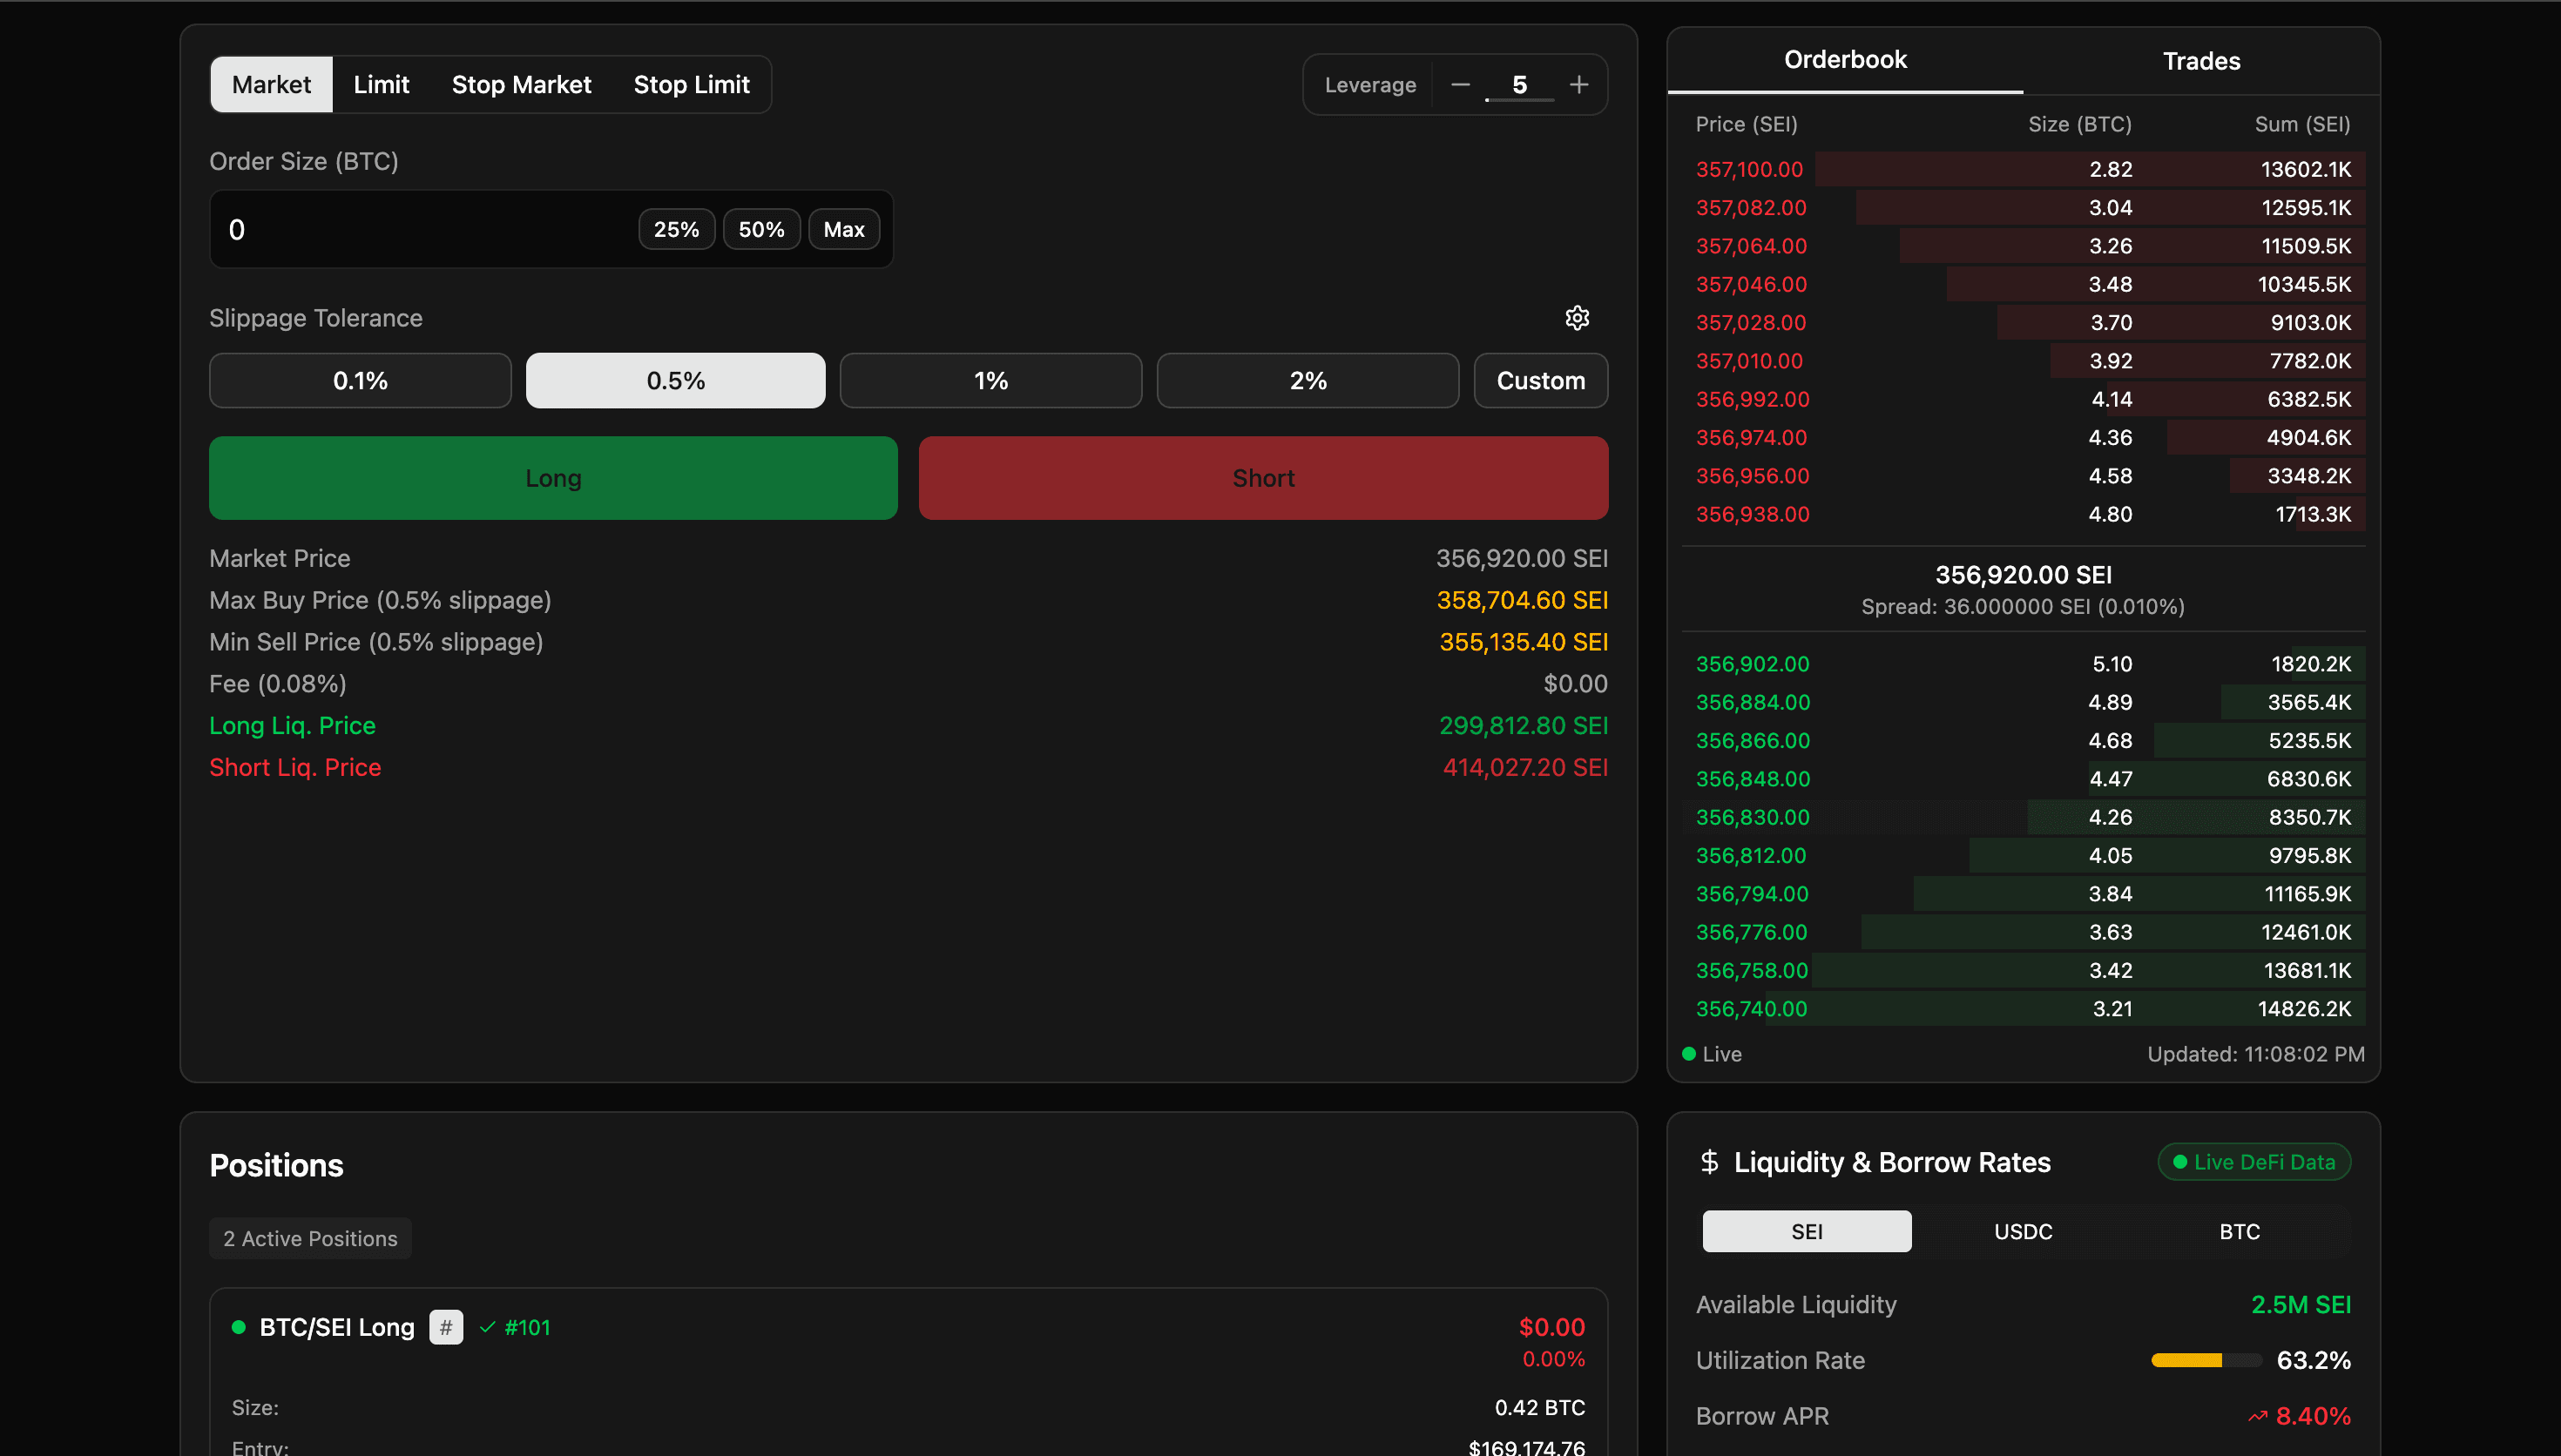Click the green Long button

point(553,478)
